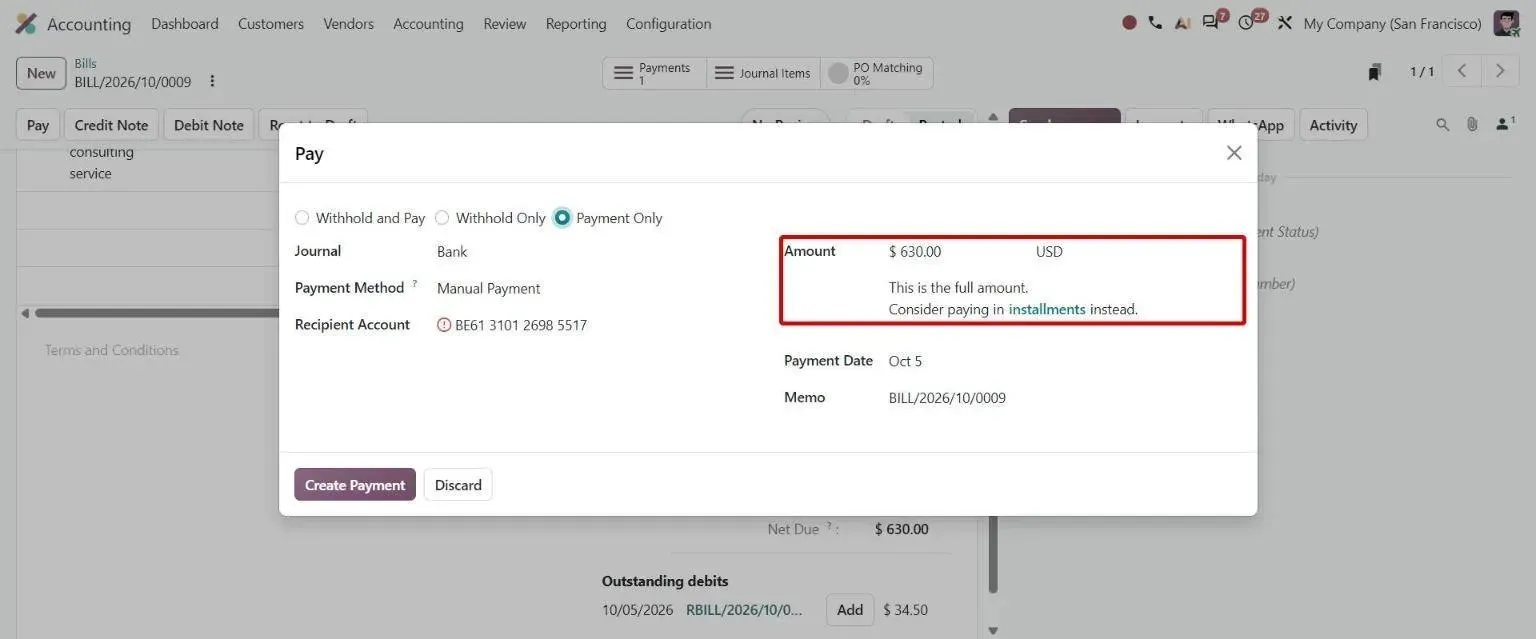Click the chatter search magnifier icon

click(x=1442, y=125)
